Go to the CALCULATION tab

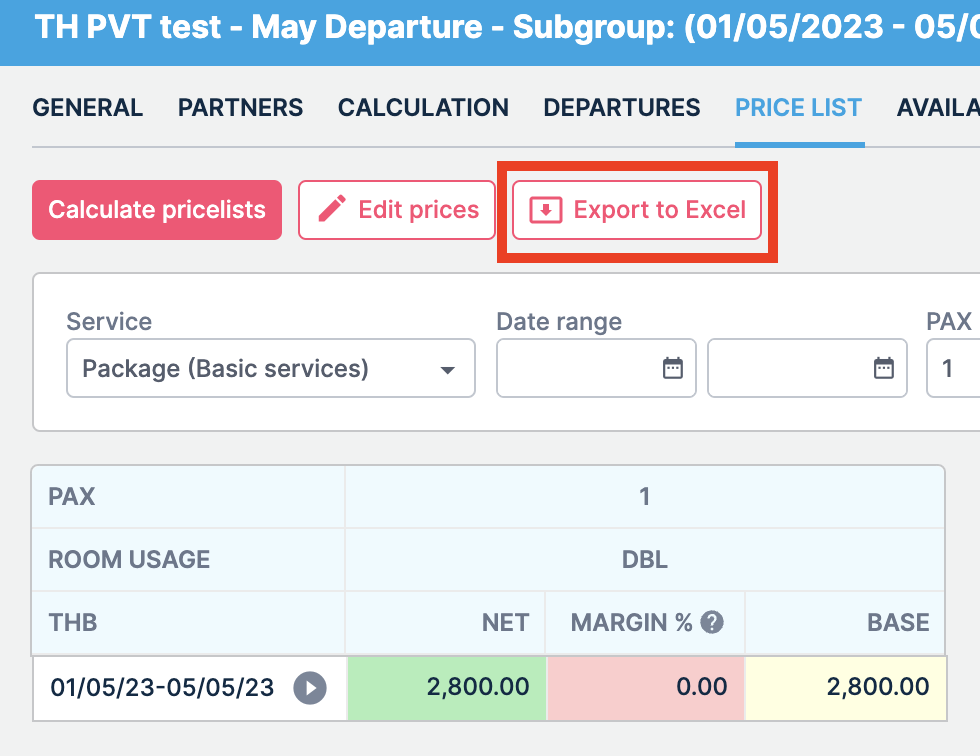pos(423,107)
